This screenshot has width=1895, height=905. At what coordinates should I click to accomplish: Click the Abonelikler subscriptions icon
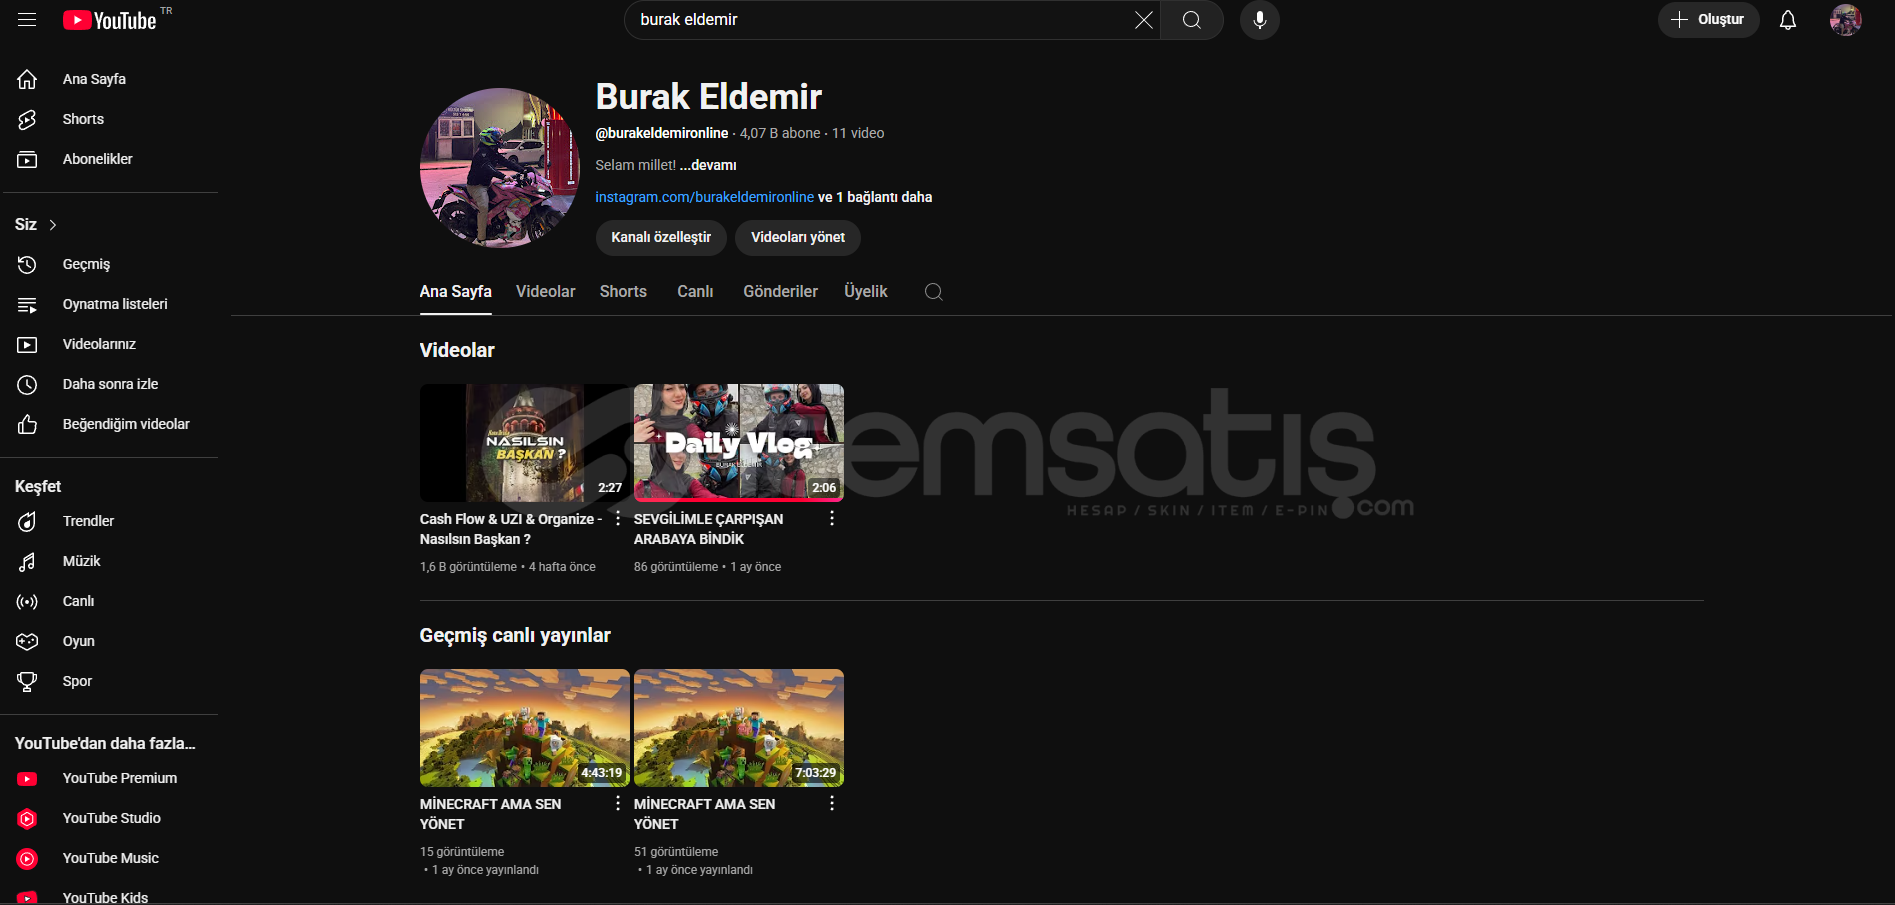[27, 159]
